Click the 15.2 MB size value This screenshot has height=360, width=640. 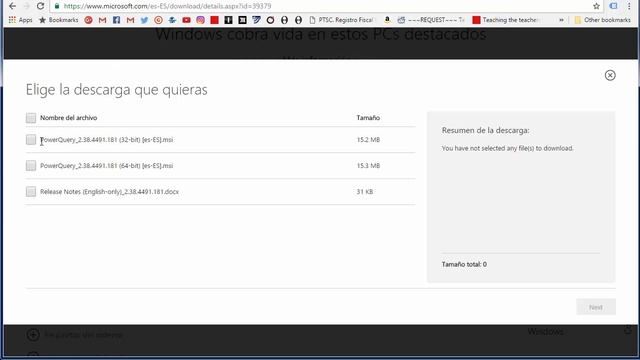[x=368, y=140]
